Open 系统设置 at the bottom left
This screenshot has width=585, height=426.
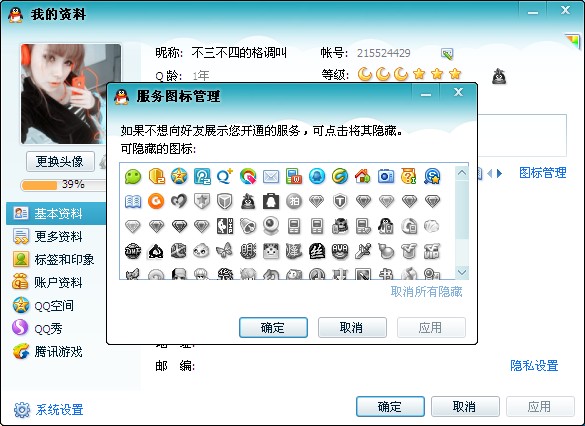point(49,410)
